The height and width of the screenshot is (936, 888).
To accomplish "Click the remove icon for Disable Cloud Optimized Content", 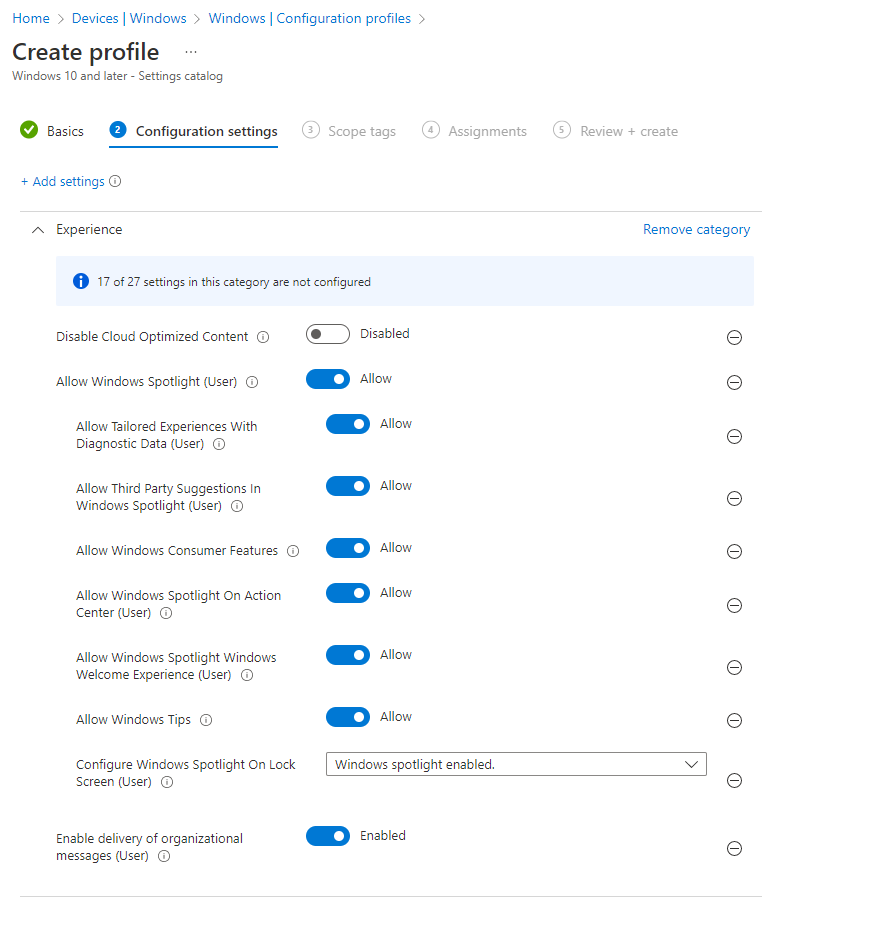I will 734,338.
